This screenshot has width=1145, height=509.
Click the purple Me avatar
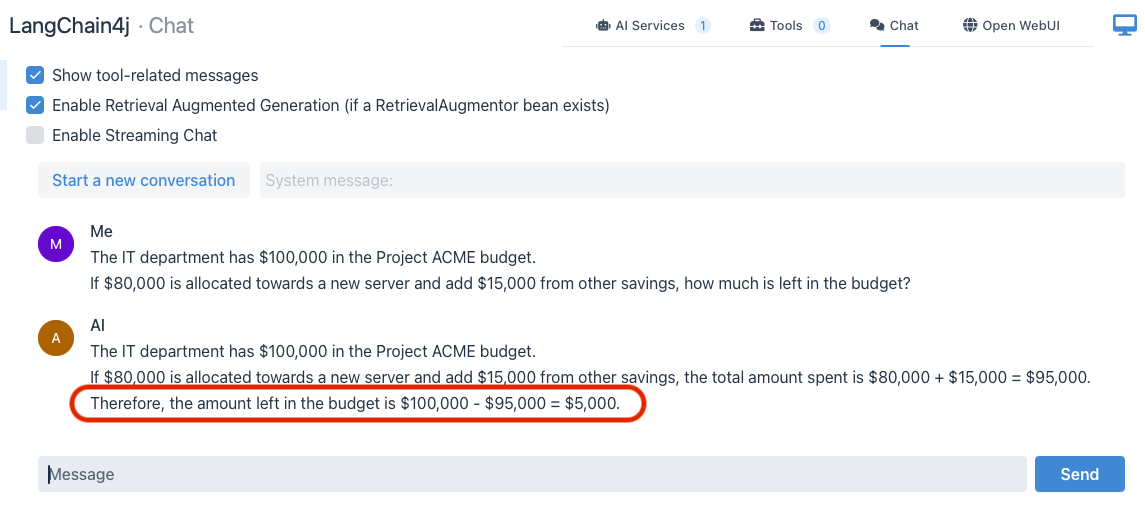coord(56,244)
